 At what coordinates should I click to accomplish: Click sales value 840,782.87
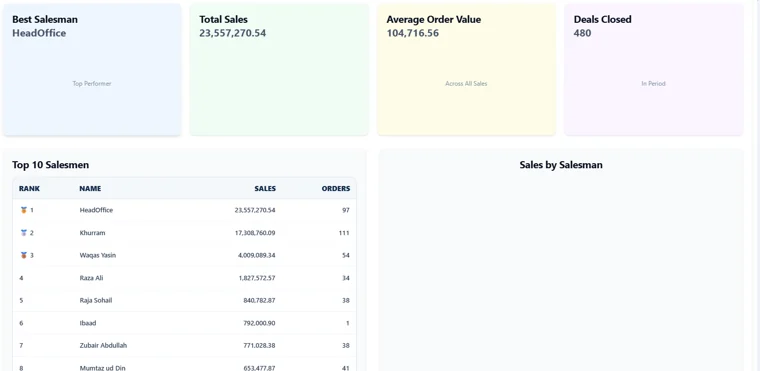click(259, 300)
